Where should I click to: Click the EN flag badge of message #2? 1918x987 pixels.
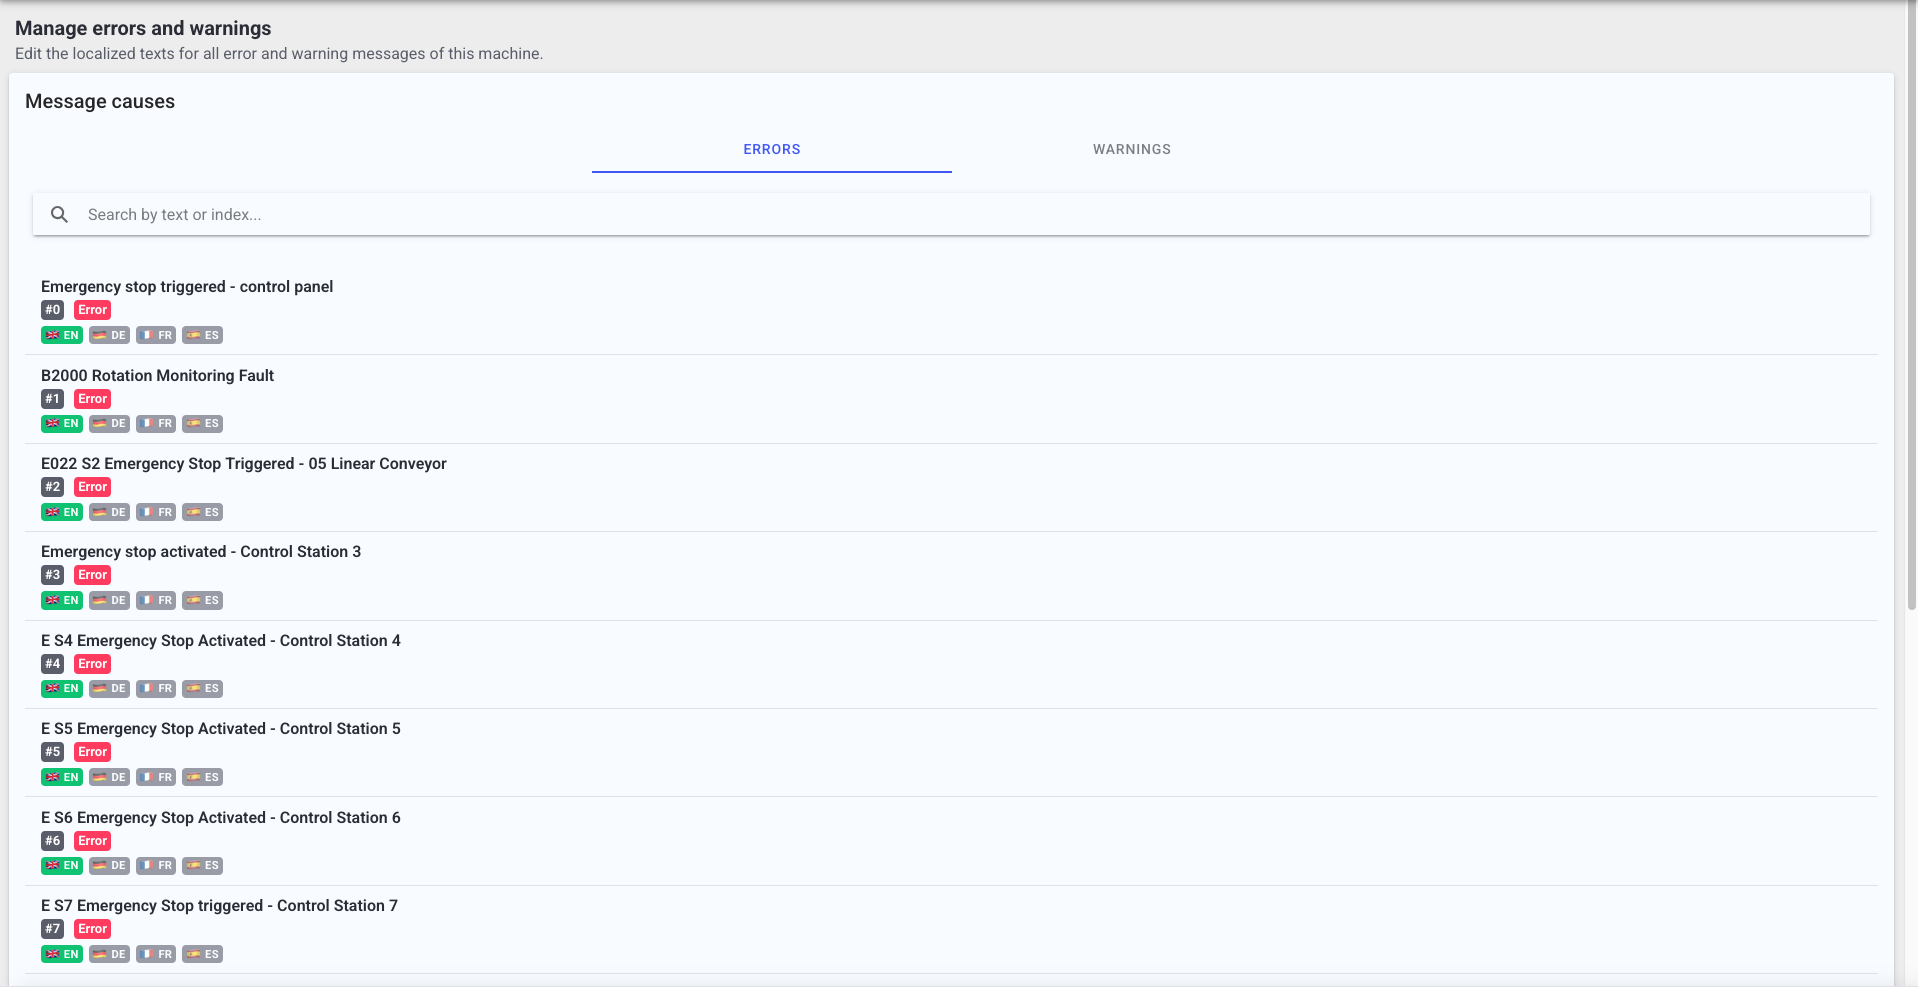pos(62,512)
